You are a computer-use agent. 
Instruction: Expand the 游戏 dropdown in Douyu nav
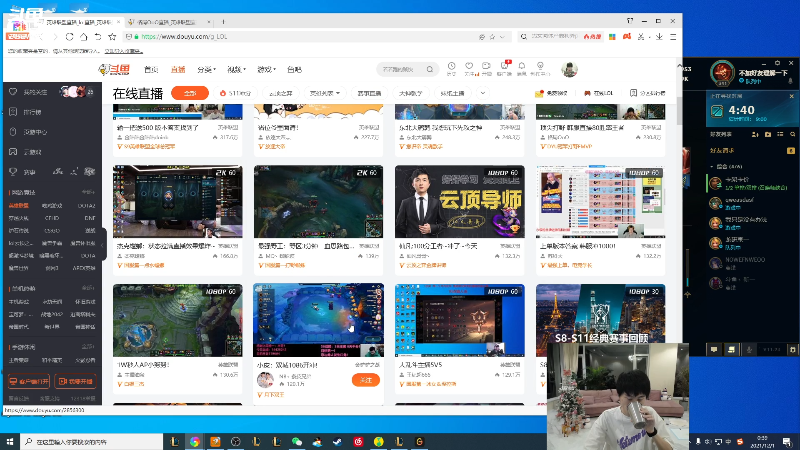pyautogui.click(x=267, y=69)
